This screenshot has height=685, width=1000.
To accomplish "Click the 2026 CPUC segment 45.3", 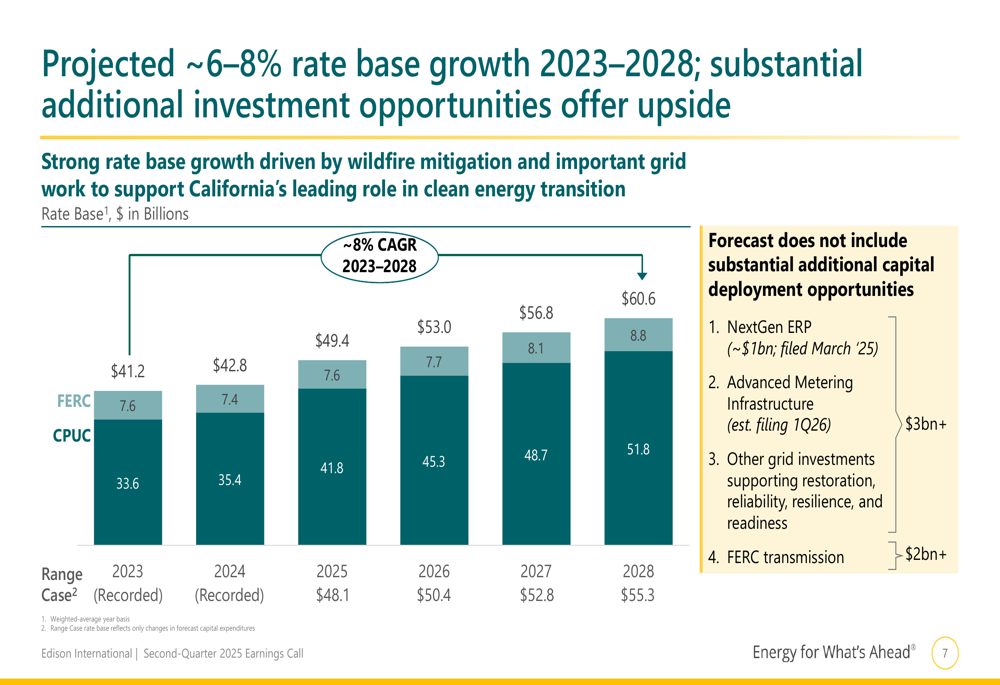I will [x=434, y=460].
